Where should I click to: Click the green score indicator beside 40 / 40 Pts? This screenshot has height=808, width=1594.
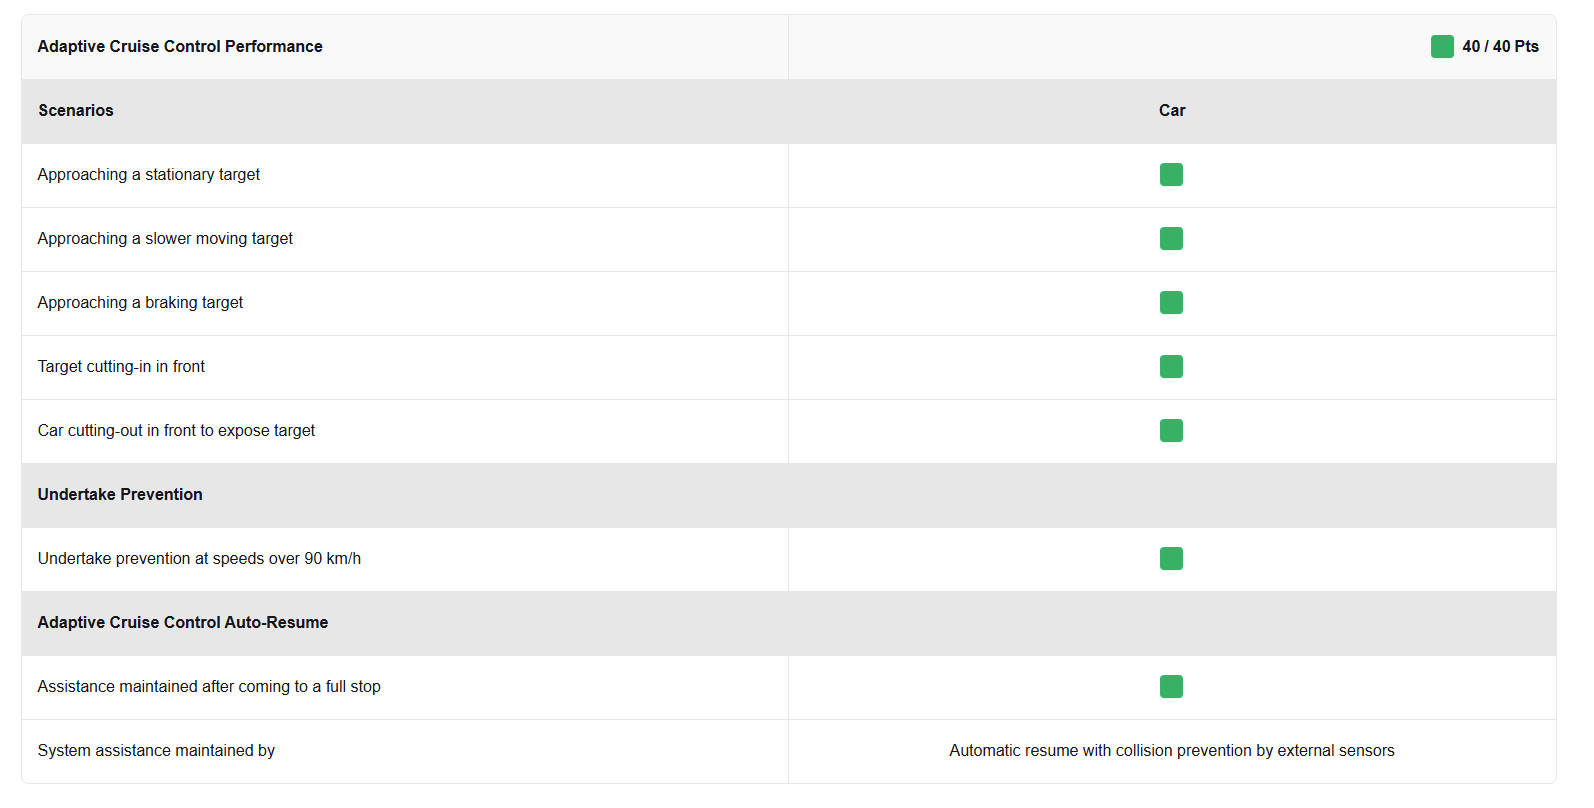(1442, 46)
